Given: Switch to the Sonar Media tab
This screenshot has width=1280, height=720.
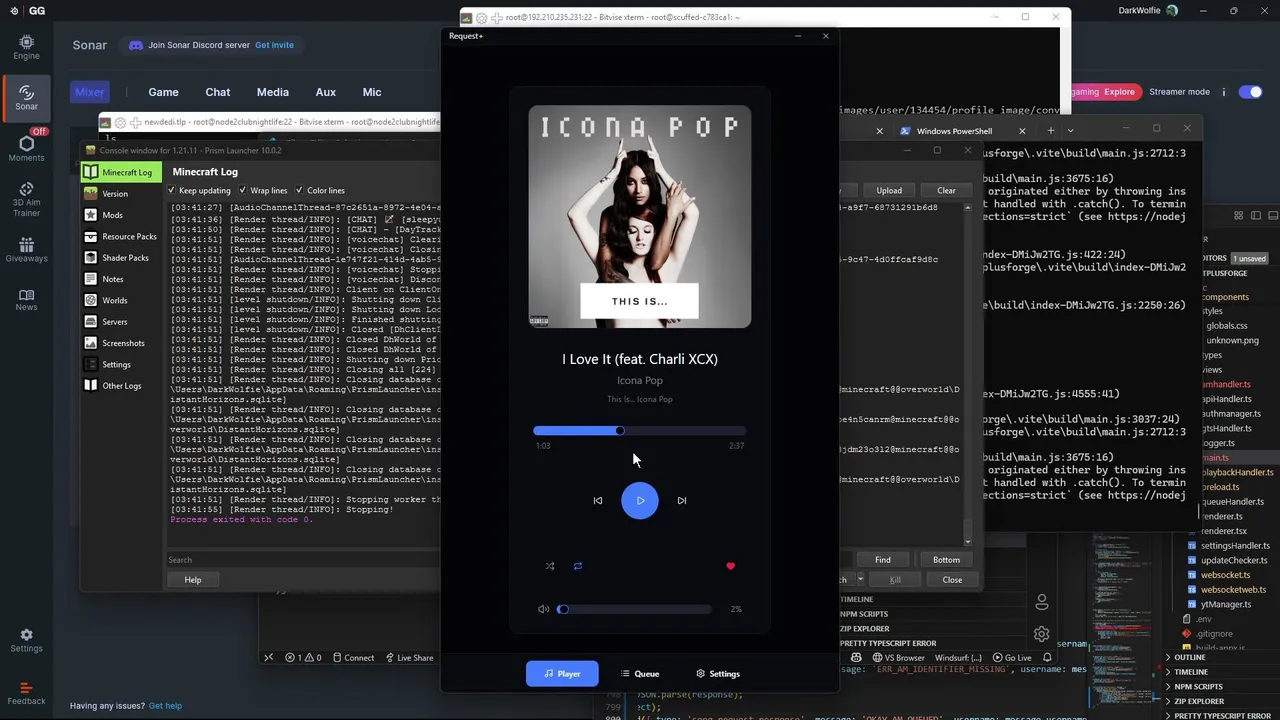Looking at the screenshot, I should point(272,92).
